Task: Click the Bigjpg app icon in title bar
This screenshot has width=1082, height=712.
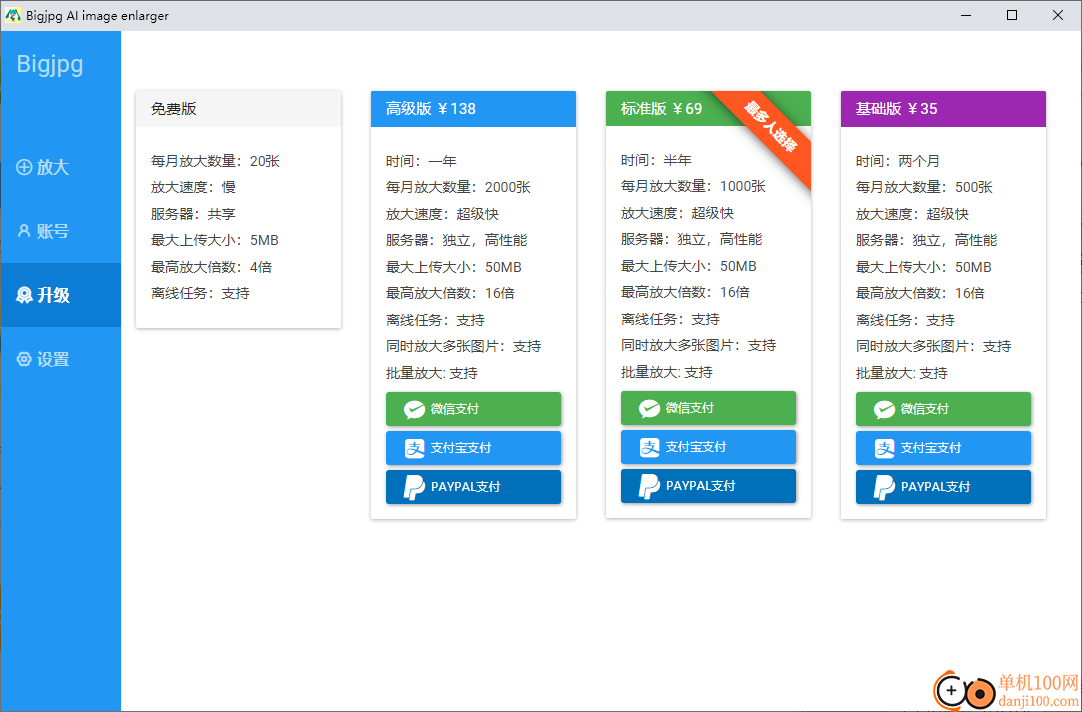Action: click(13, 15)
